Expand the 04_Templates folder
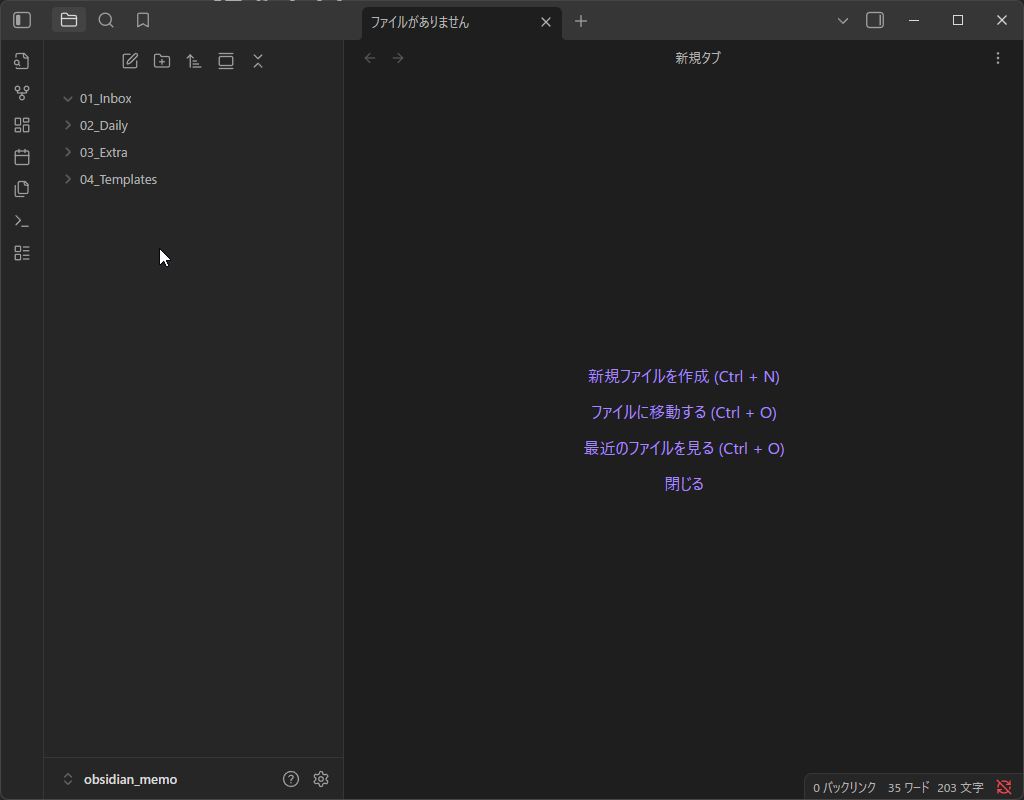Screen dimensions: 1024x800 coord(68,180)
